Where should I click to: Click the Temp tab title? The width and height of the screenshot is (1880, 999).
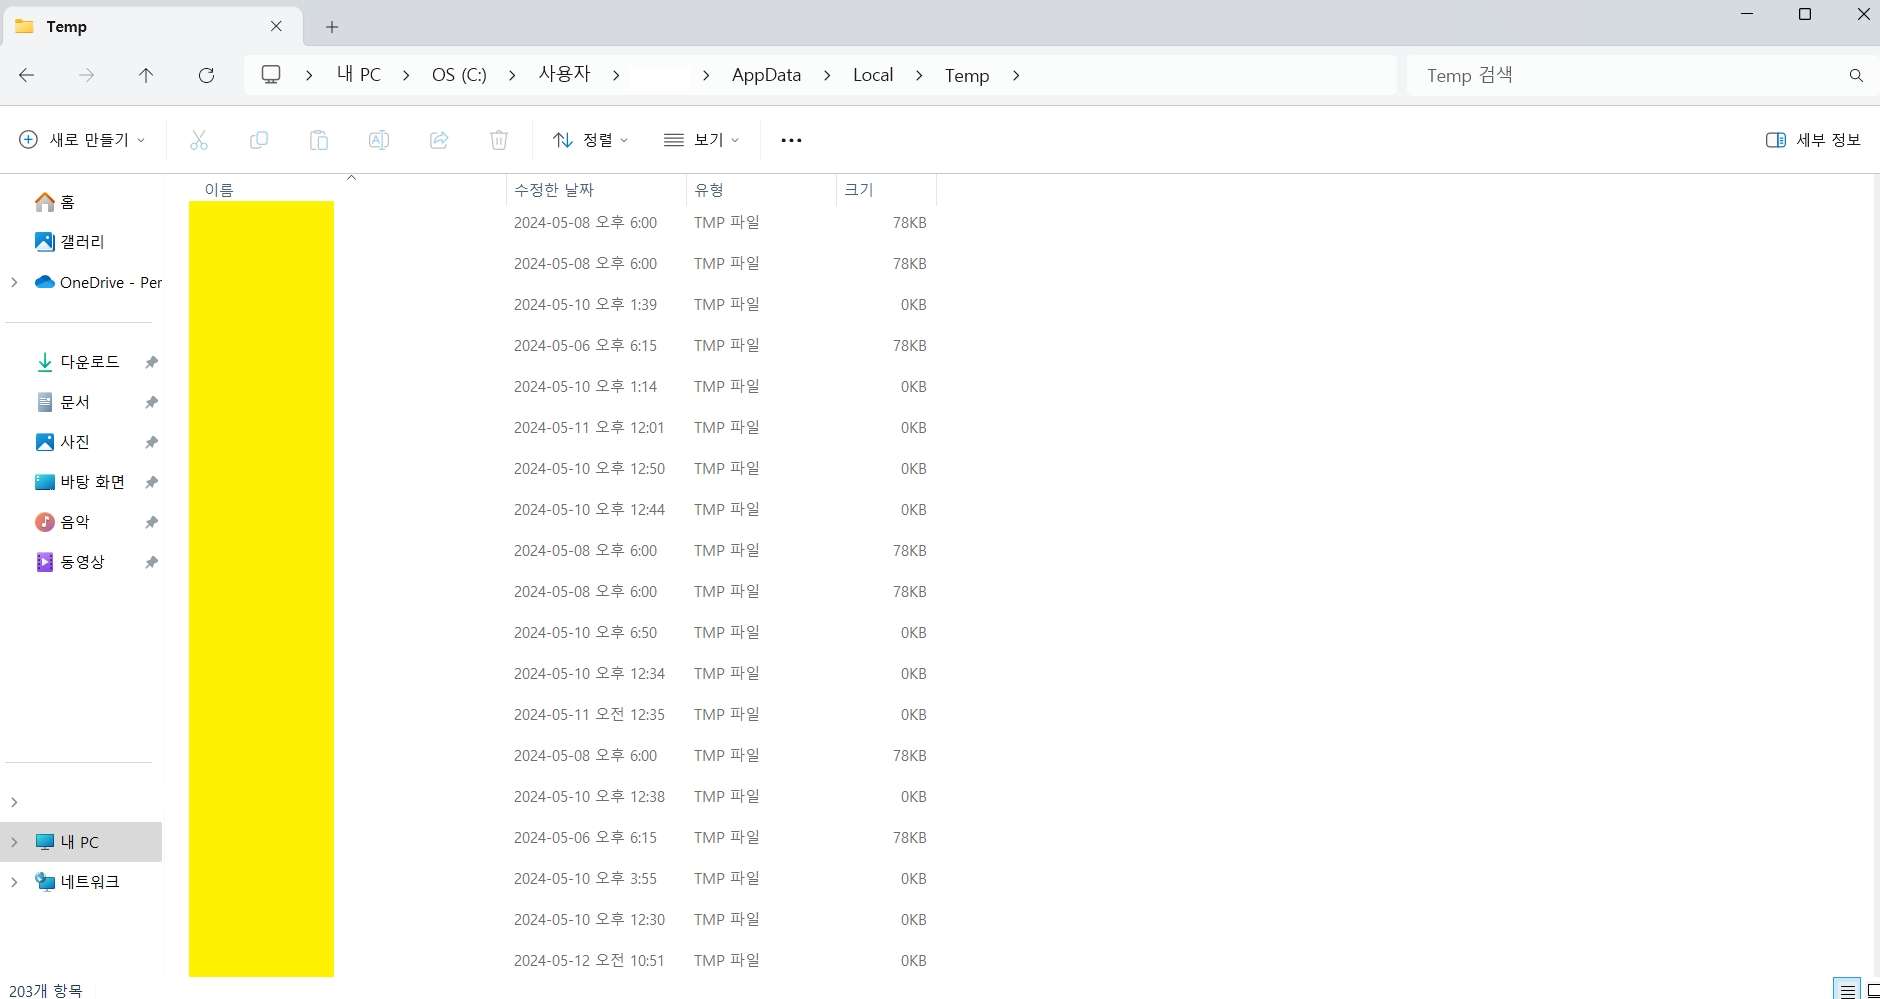[66, 27]
